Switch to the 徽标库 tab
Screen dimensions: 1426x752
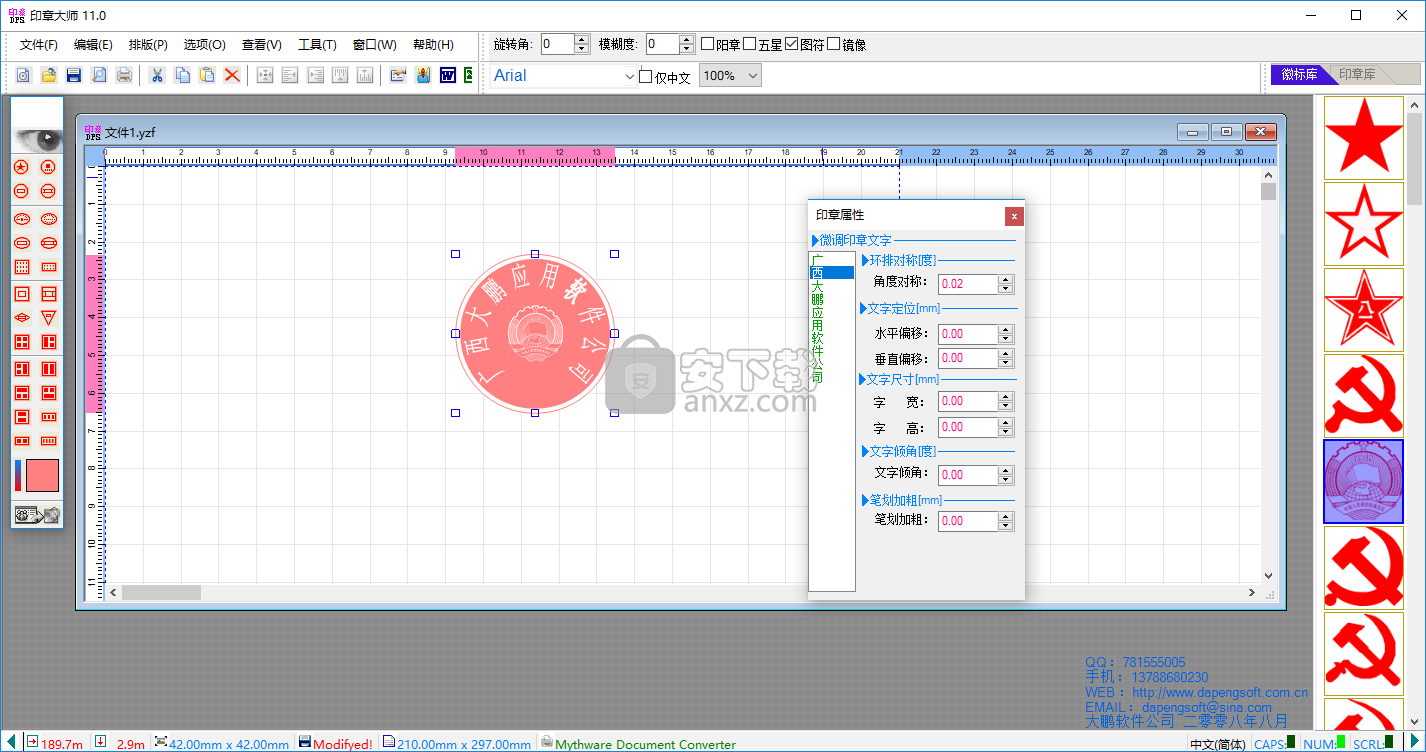[1300, 74]
